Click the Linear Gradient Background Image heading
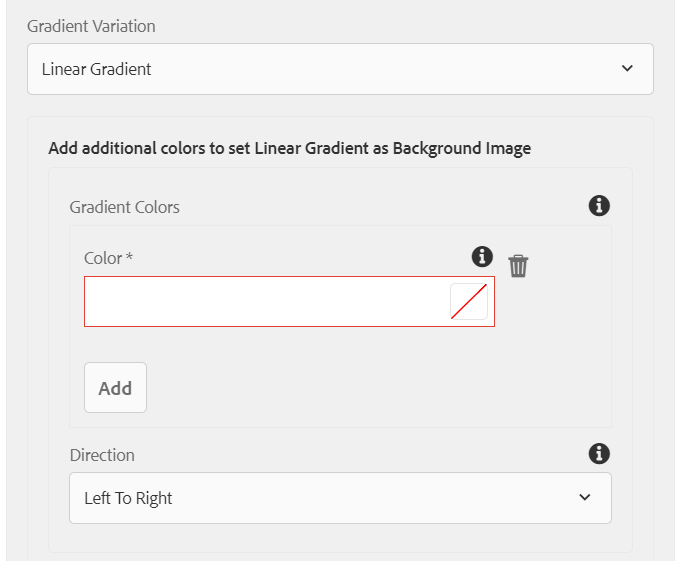 [x=289, y=148]
